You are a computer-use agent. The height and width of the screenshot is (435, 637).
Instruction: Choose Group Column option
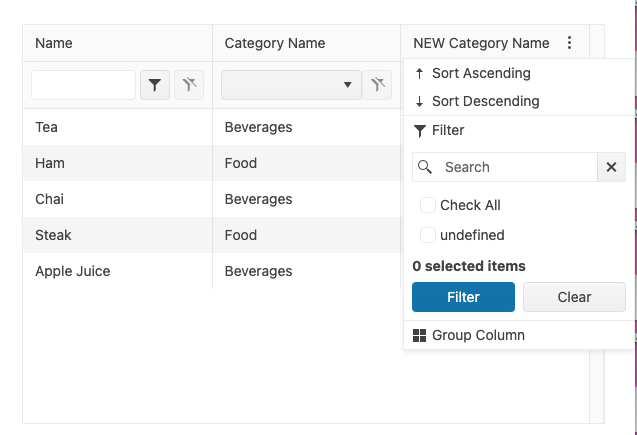(478, 335)
